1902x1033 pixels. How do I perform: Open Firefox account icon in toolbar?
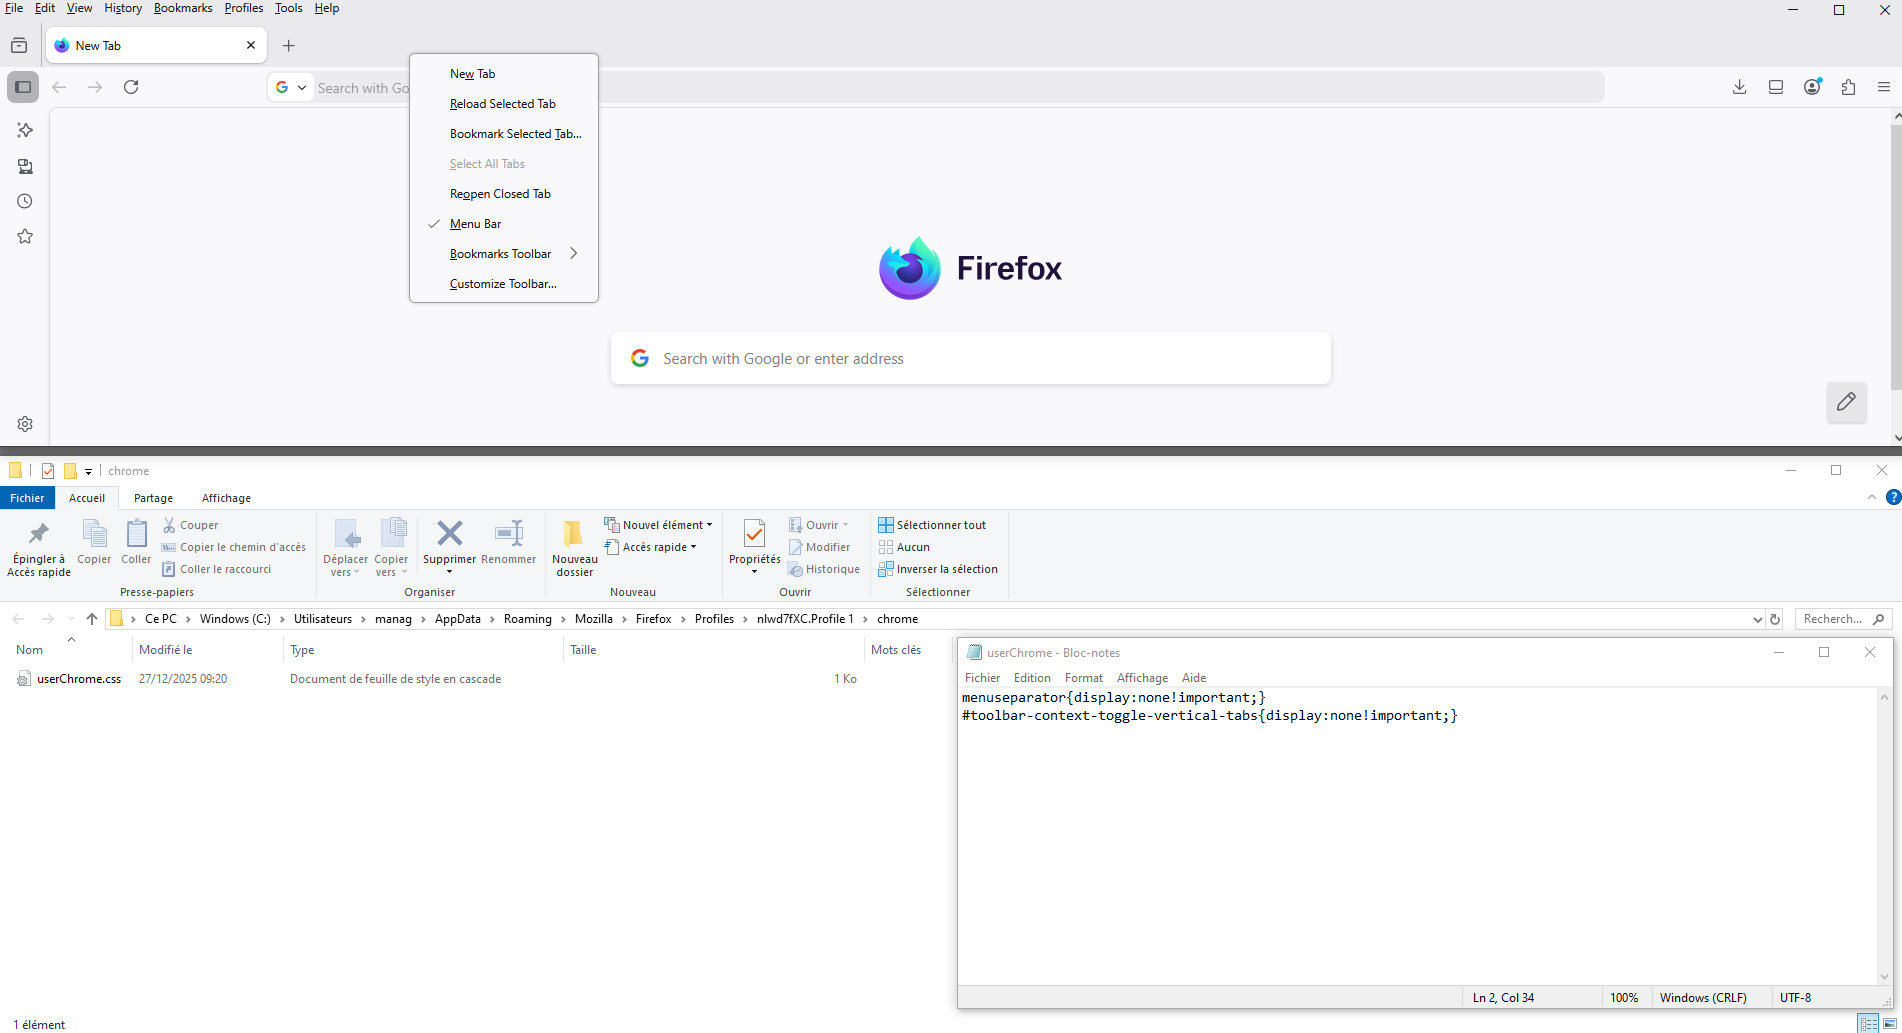(1812, 87)
